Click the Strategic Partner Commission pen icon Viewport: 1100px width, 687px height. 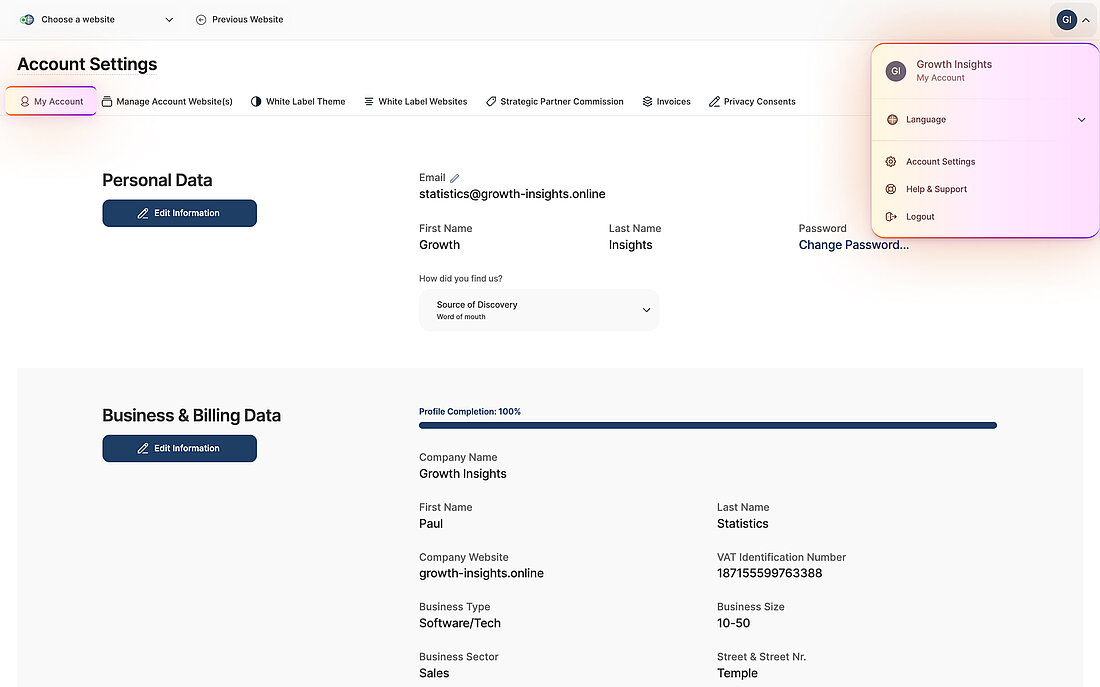[491, 101]
